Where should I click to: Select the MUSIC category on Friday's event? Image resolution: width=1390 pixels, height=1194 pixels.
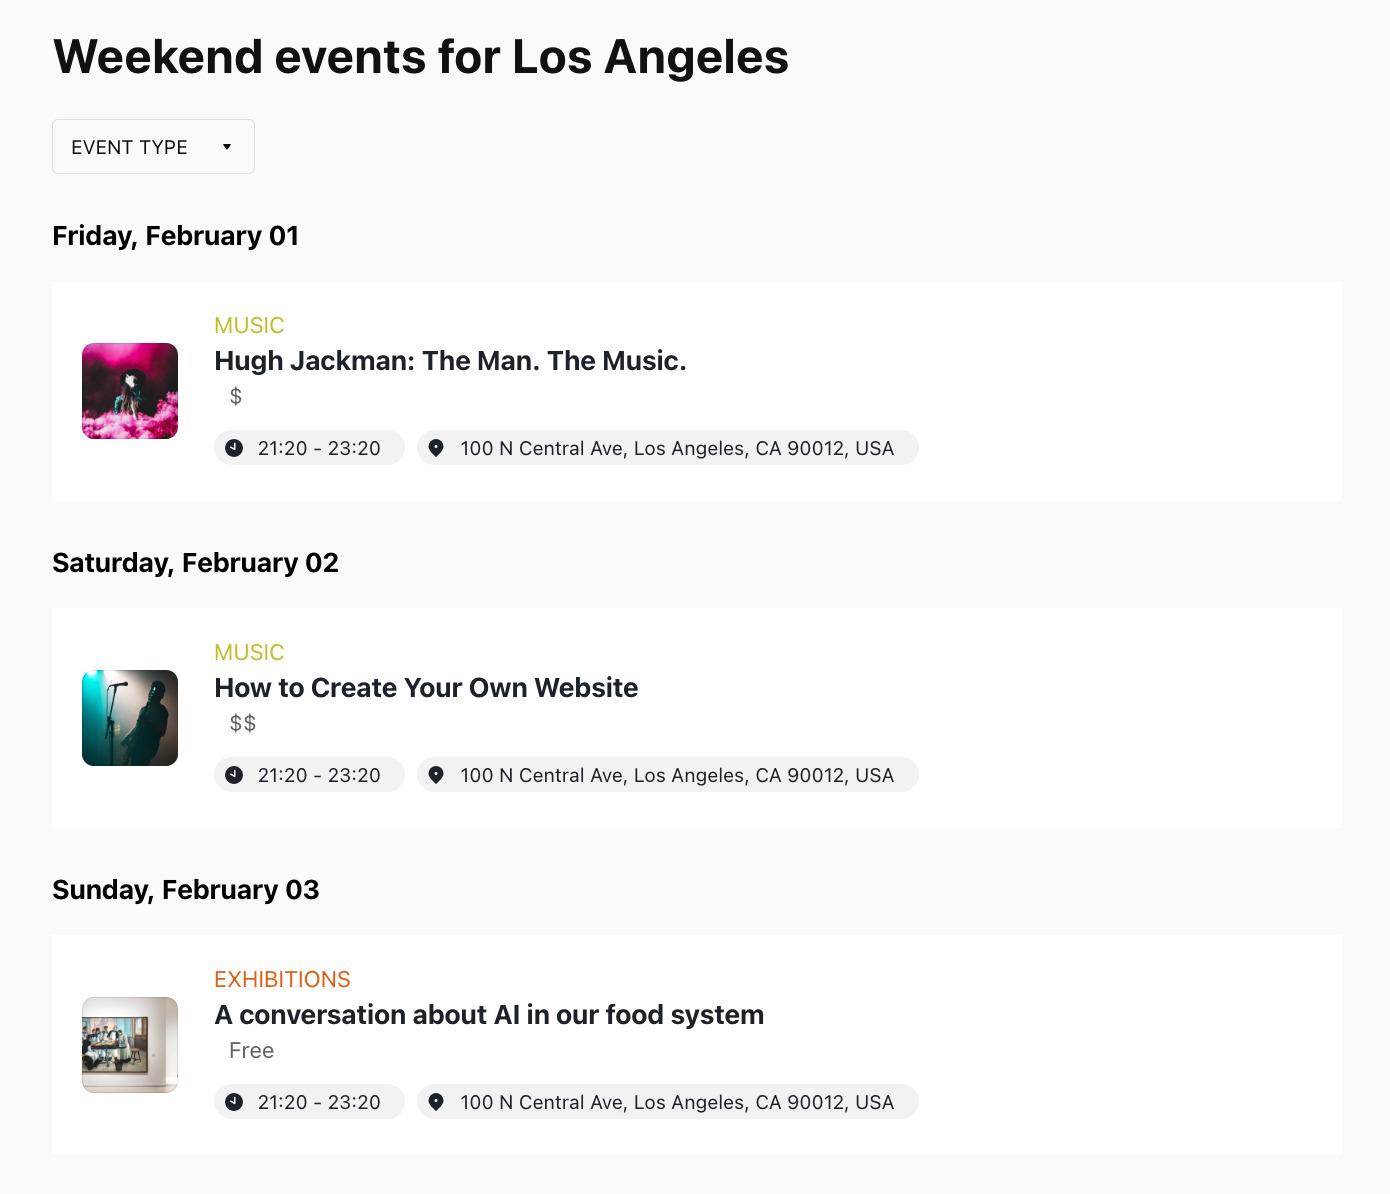coord(249,325)
